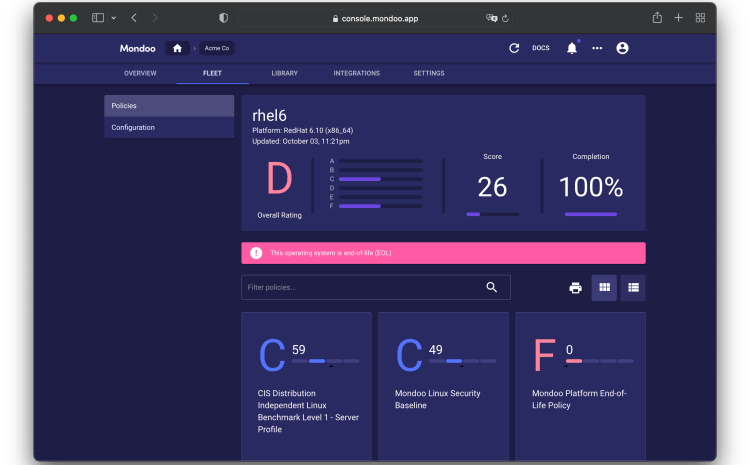Switch to list view of policies
The width and height of the screenshot is (750, 465).
tap(633, 288)
